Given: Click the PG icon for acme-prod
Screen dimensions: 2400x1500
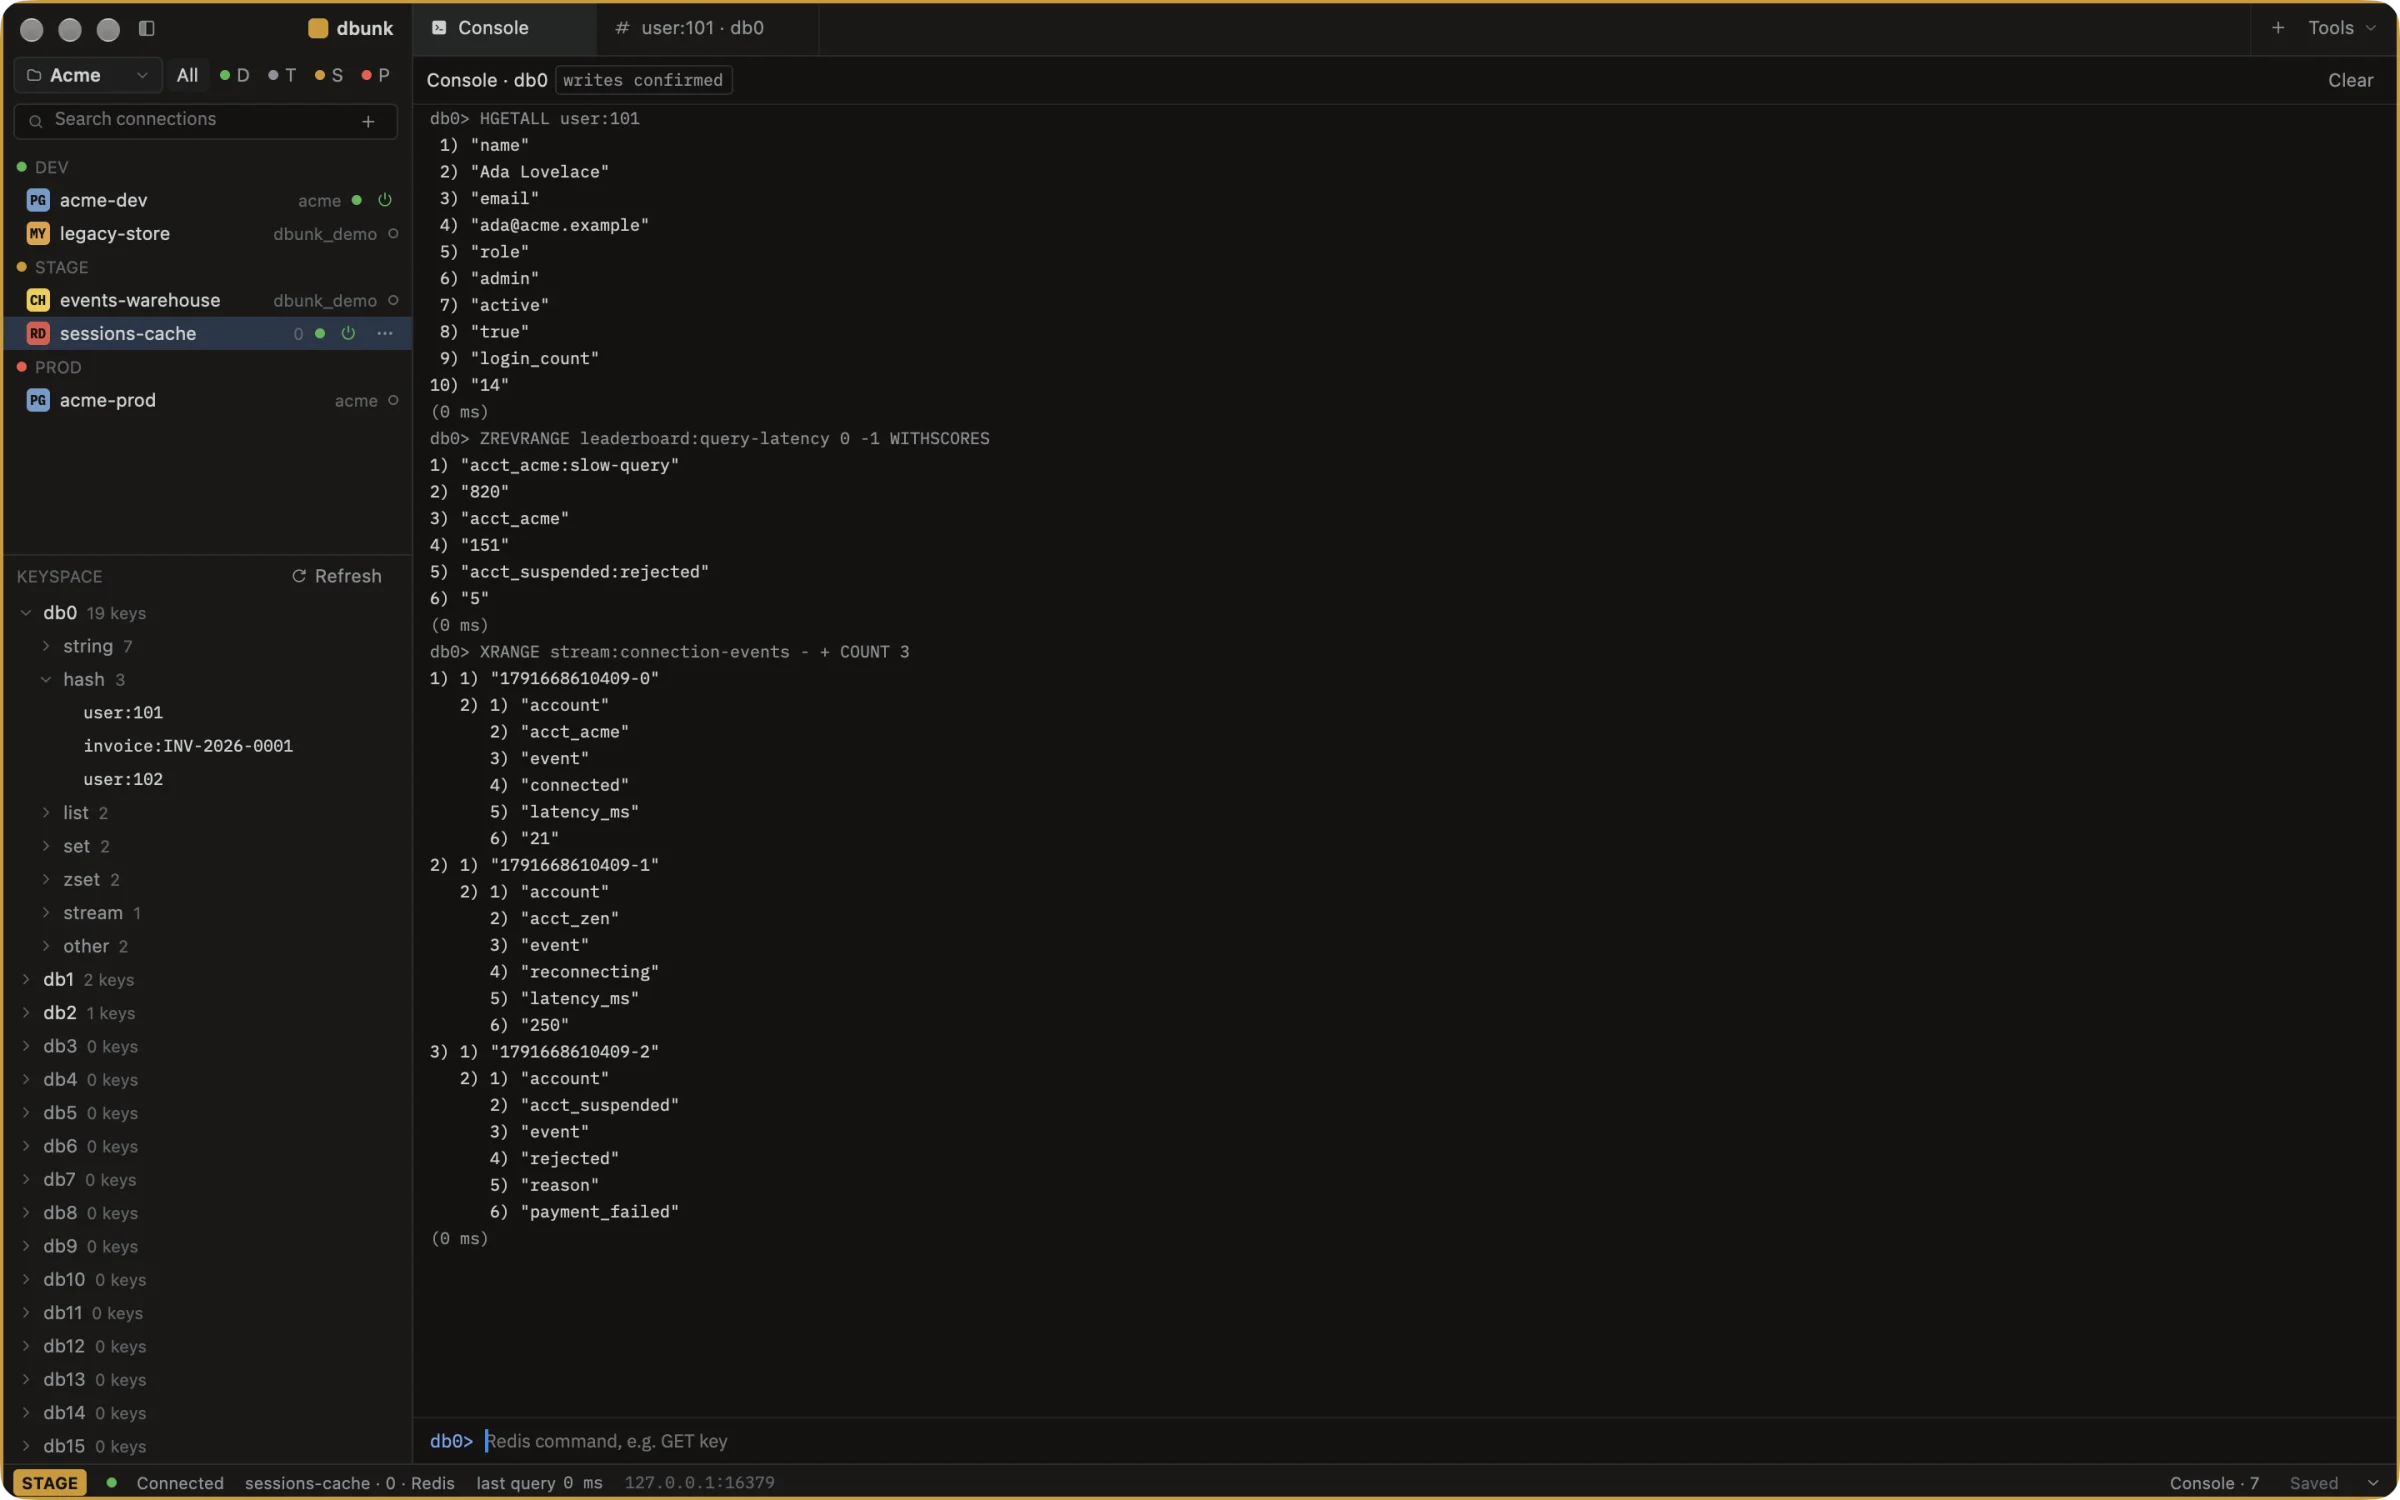Looking at the screenshot, I should click(38, 400).
